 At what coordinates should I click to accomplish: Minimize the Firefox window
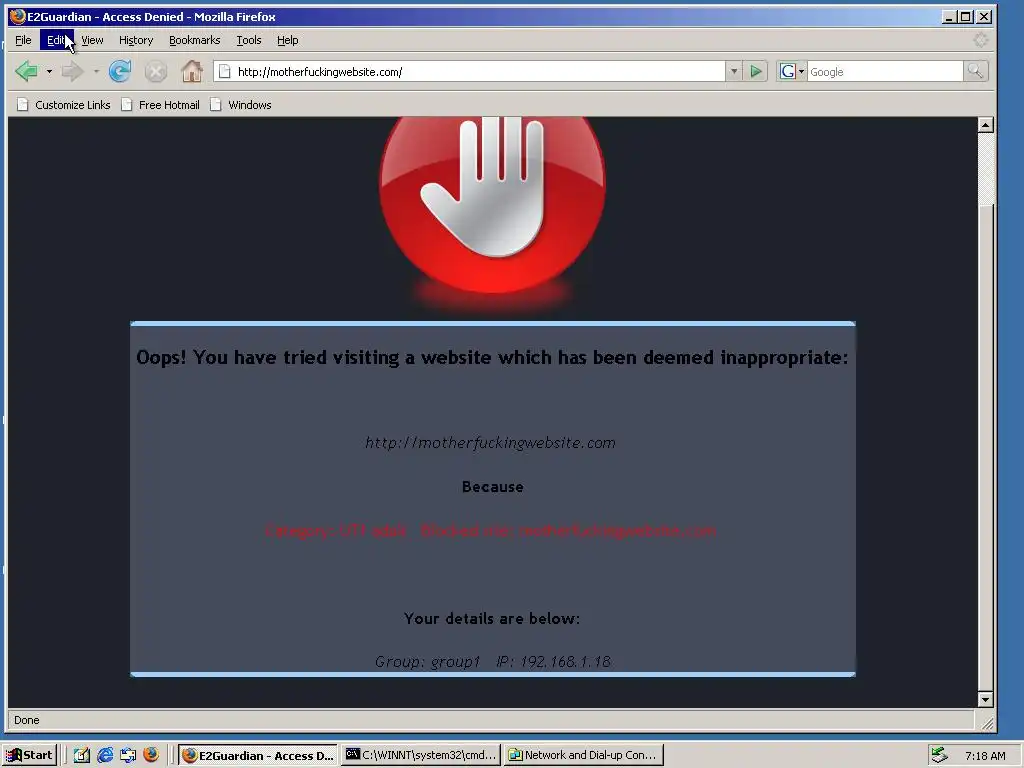(x=949, y=16)
